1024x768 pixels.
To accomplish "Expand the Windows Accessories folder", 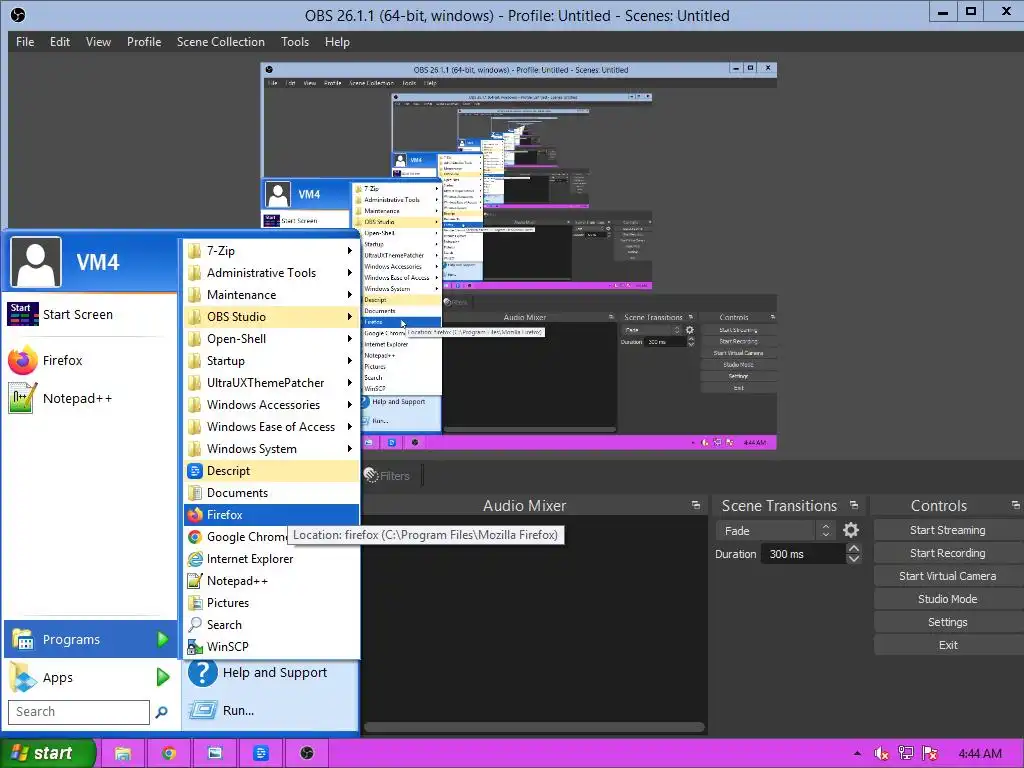I will (x=271, y=405).
